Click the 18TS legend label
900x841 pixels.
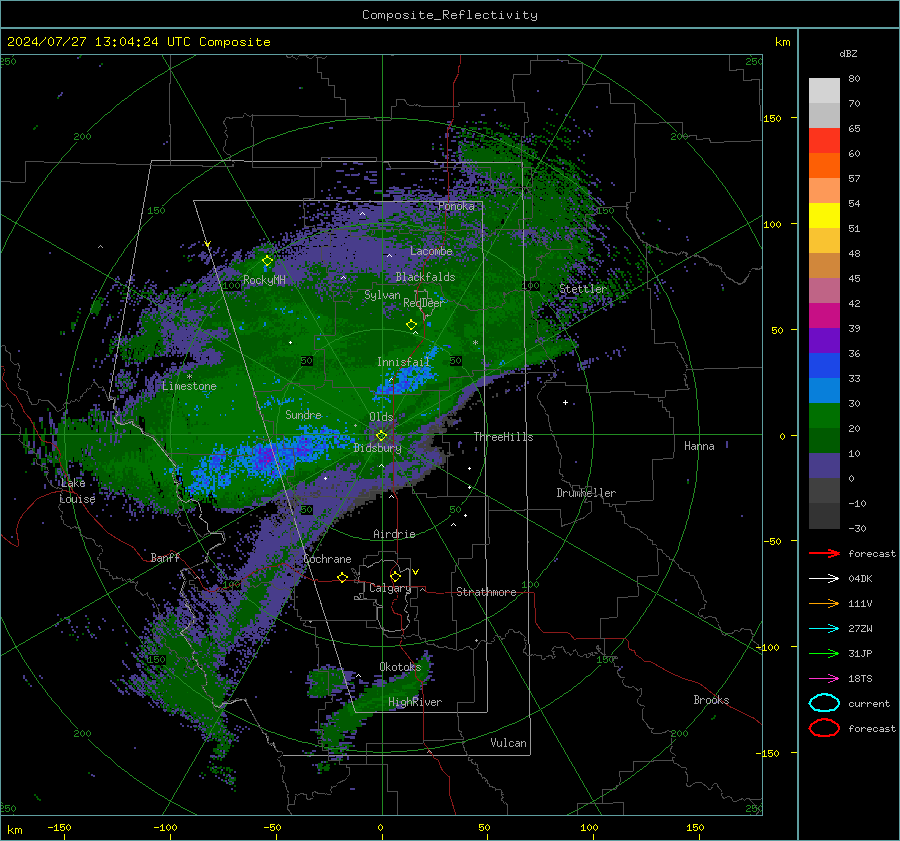tap(860, 679)
